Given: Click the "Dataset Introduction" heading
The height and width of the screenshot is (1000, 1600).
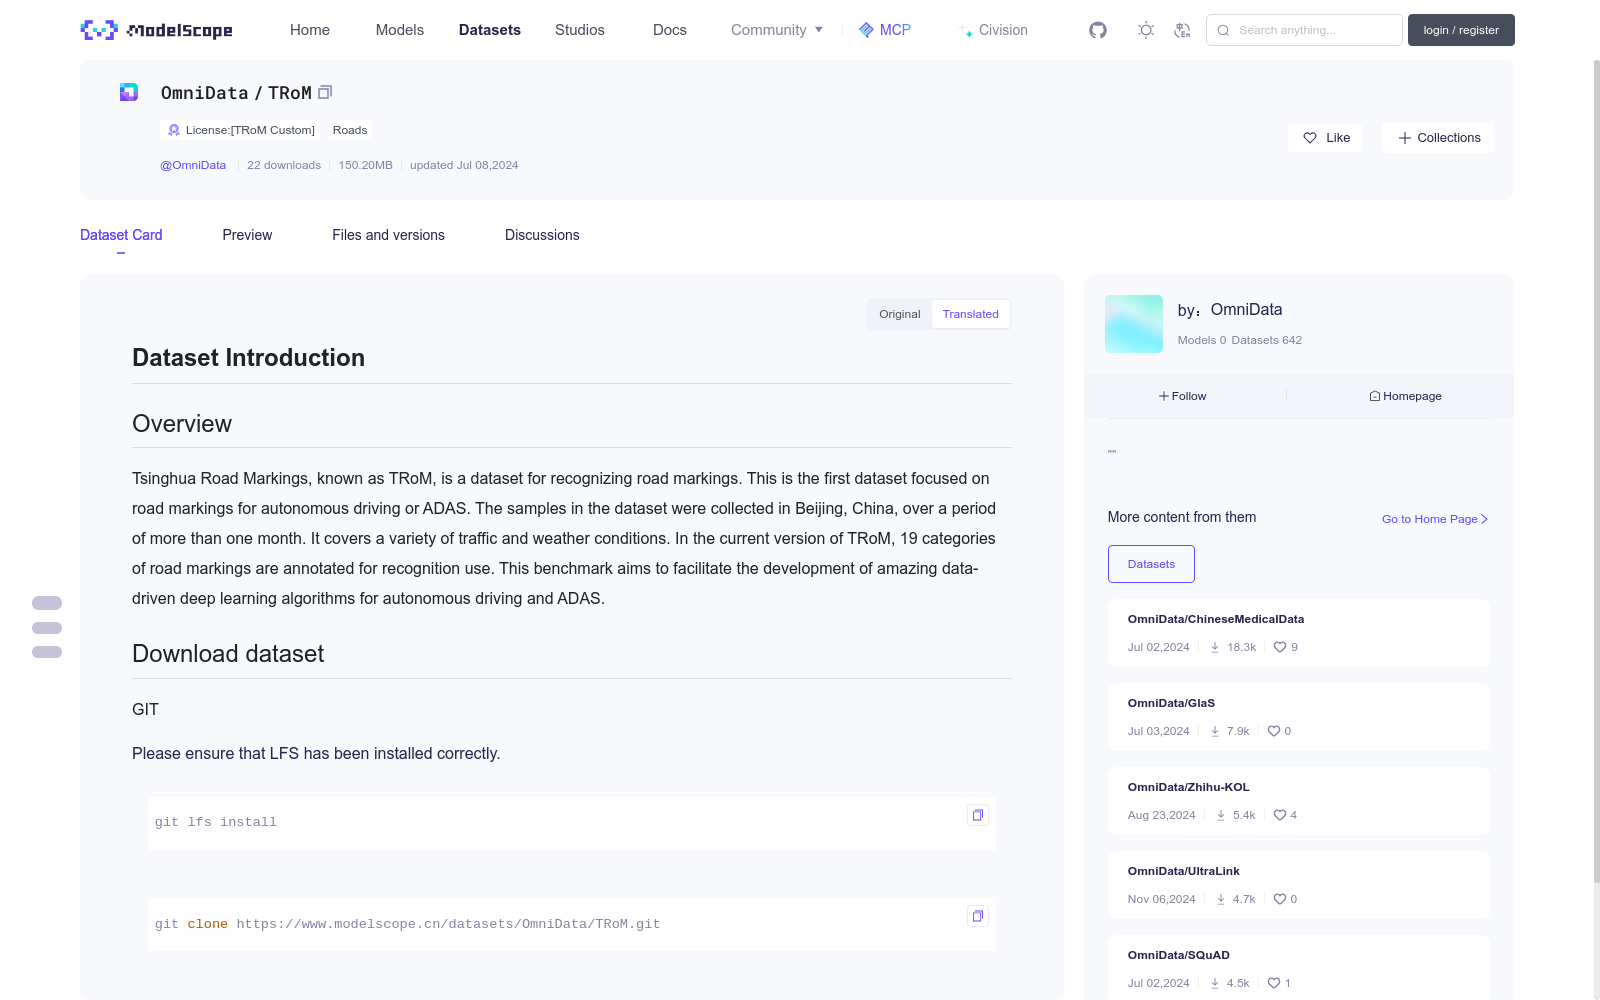Looking at the screenshot, I should pos(248,358).
